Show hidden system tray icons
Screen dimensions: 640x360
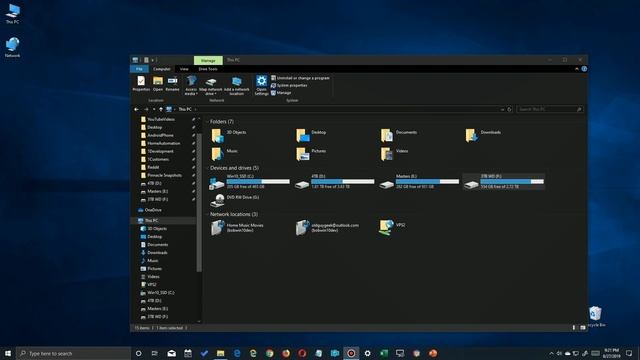(x=551, y=353)
